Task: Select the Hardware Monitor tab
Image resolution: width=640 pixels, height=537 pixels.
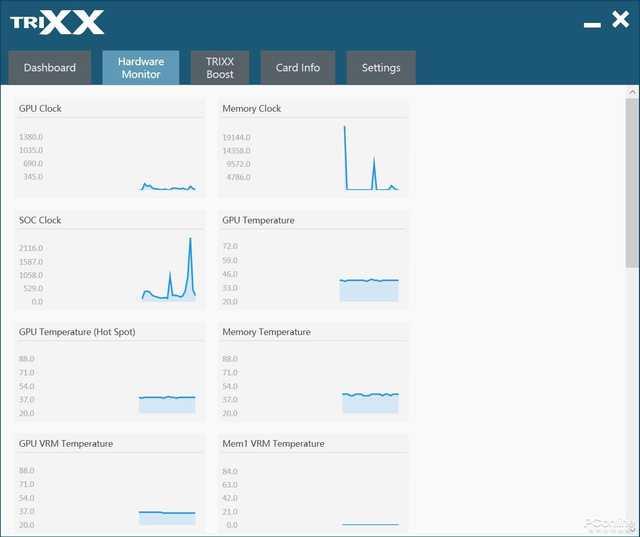Action: coord(141,67)
